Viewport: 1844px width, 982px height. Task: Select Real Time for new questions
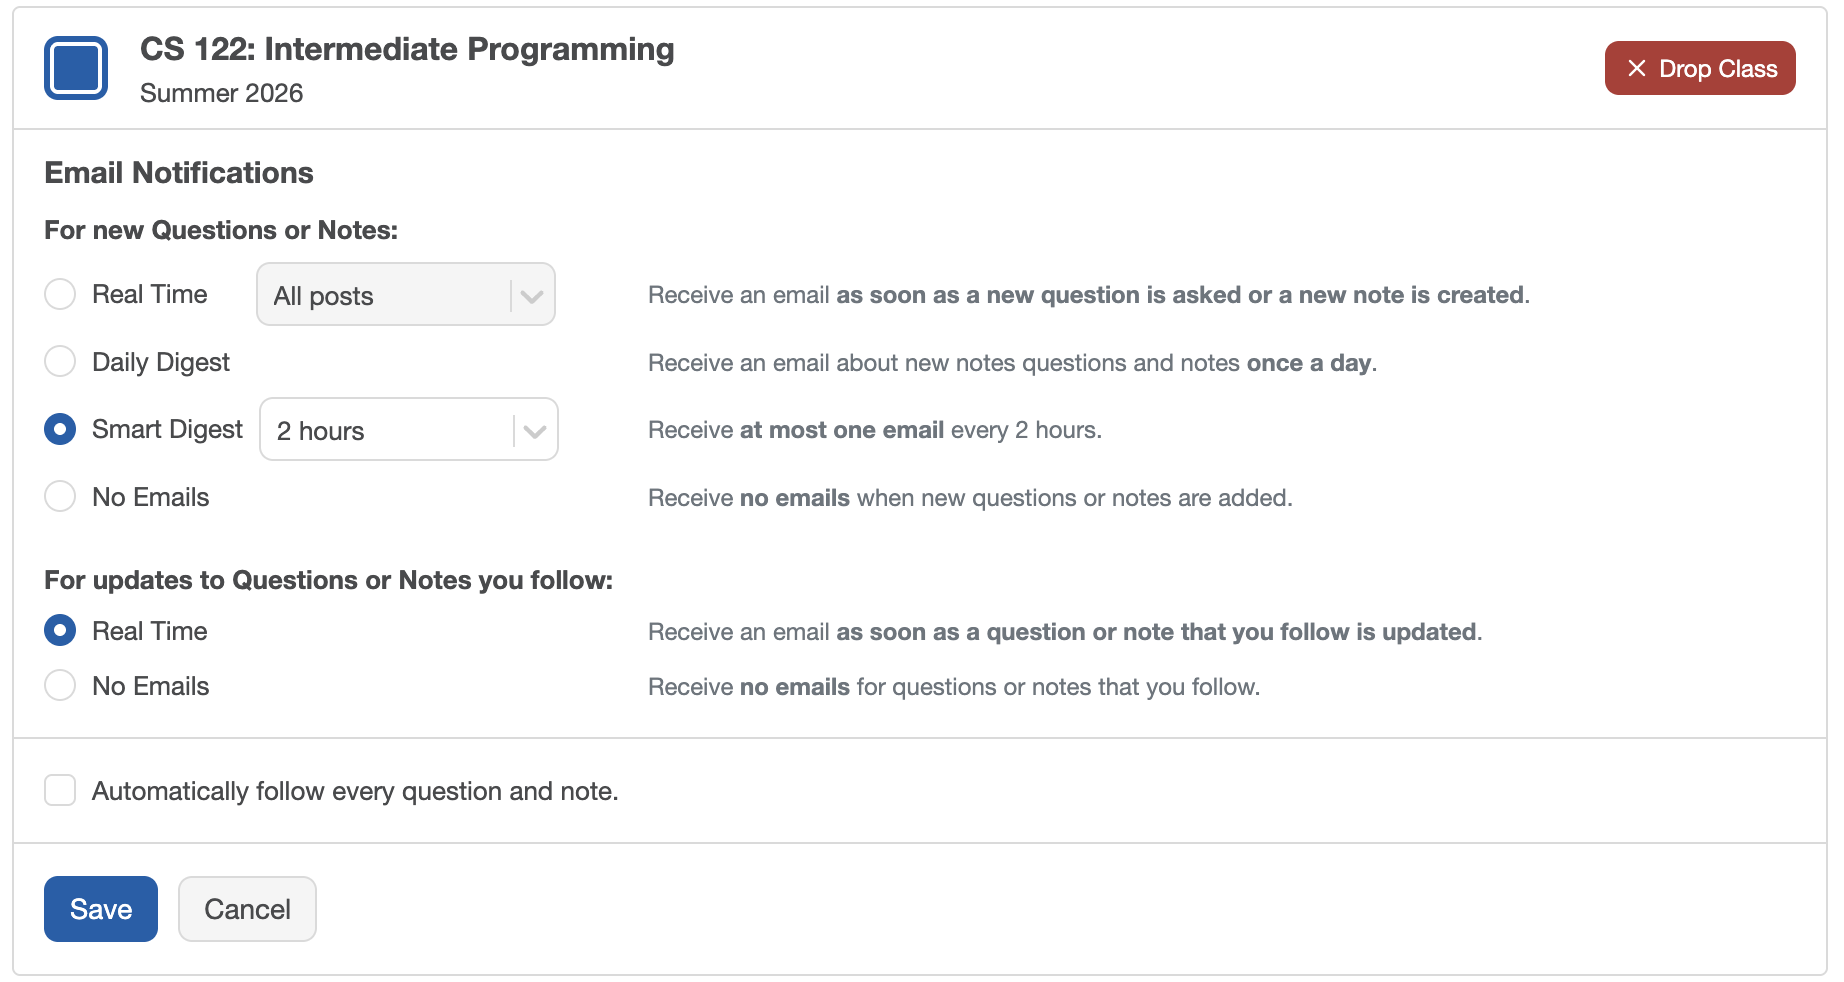click(60, 294)
